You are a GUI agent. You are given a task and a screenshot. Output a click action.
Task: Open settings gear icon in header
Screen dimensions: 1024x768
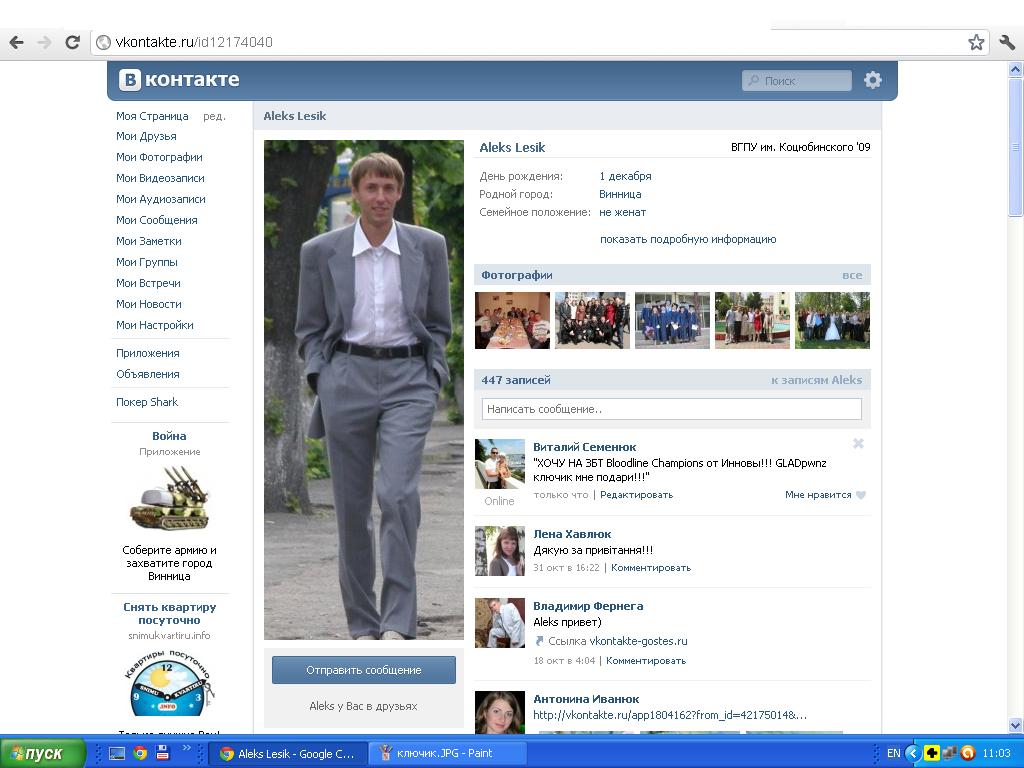click(x=873, y=80)
